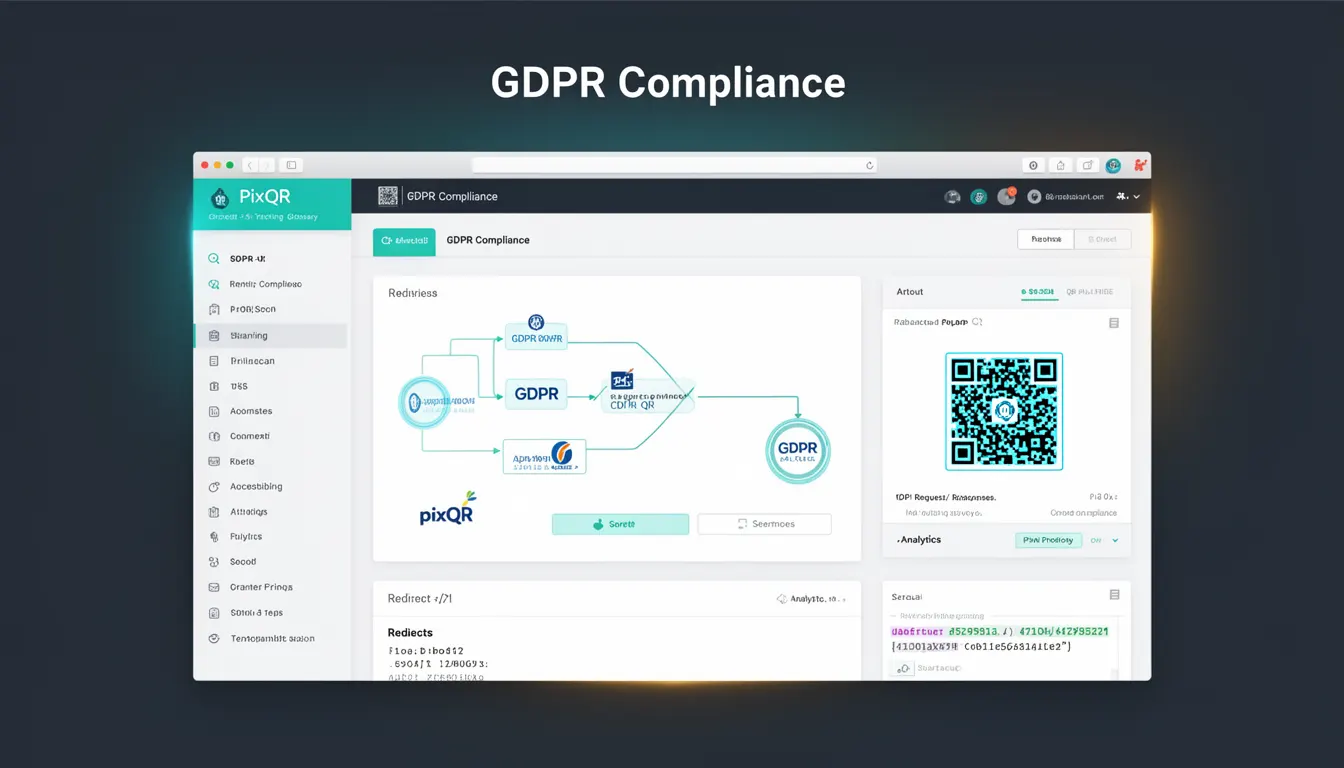
Task: Click the greyed button beside Raohoe
Action: tap(1103, 239)
